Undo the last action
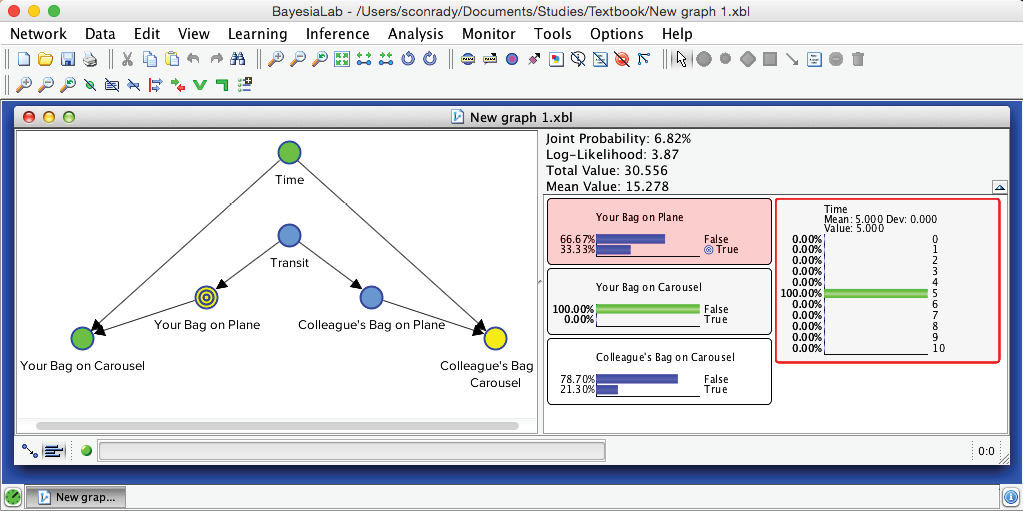This screenshot has width=1023, height=511. coord(194,59)
